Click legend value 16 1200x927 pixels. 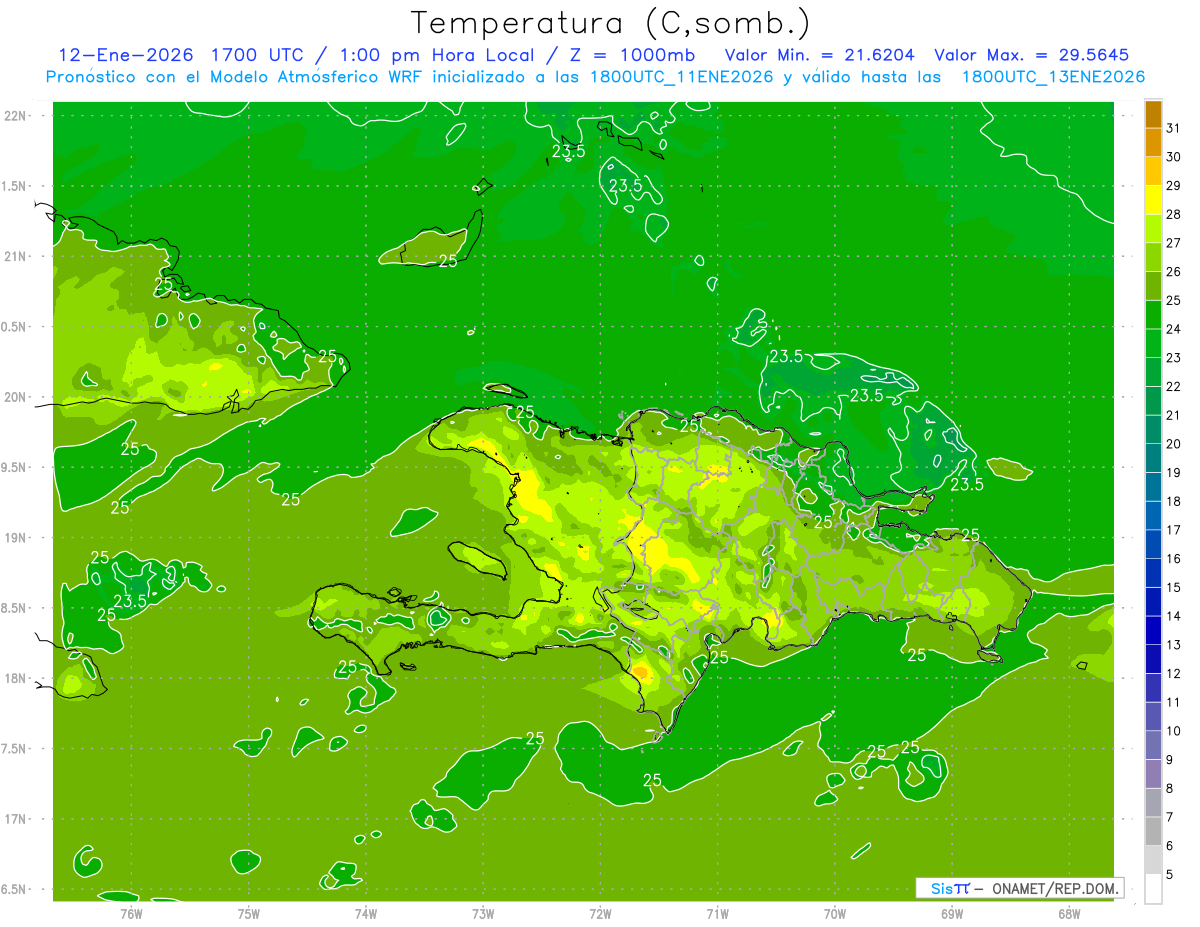tap(1175, 559)
